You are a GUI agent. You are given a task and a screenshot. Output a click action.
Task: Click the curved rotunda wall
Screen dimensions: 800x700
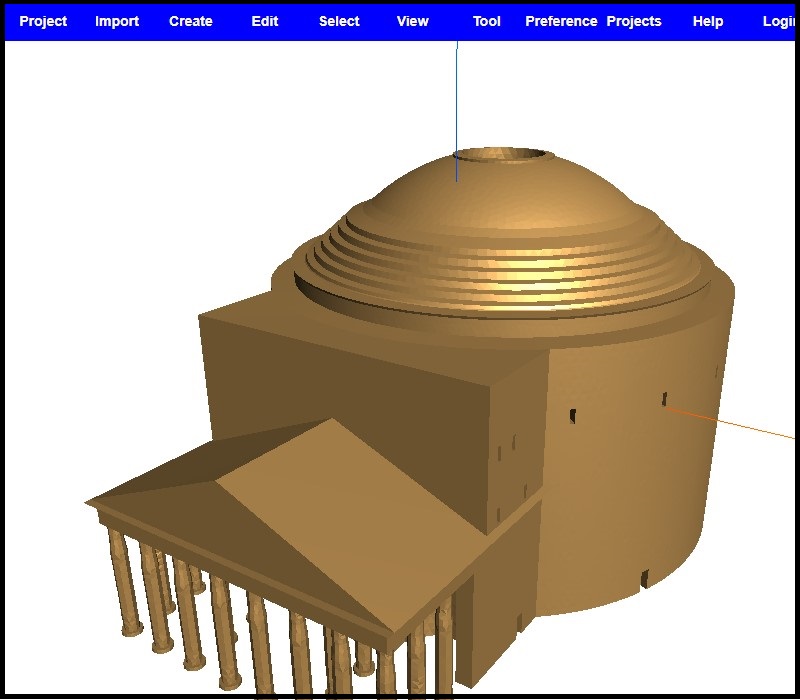[640, 480]
